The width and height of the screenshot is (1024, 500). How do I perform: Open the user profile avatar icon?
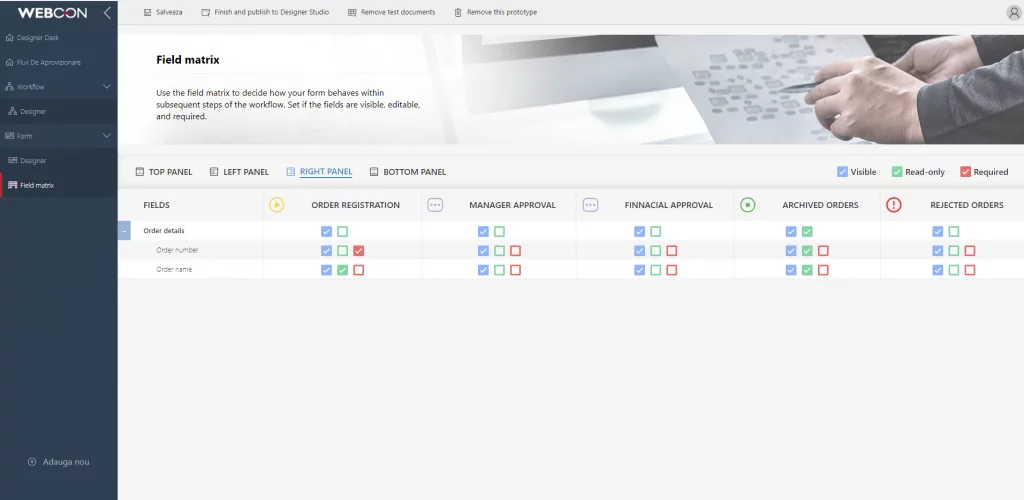(x=1014, y=12)
